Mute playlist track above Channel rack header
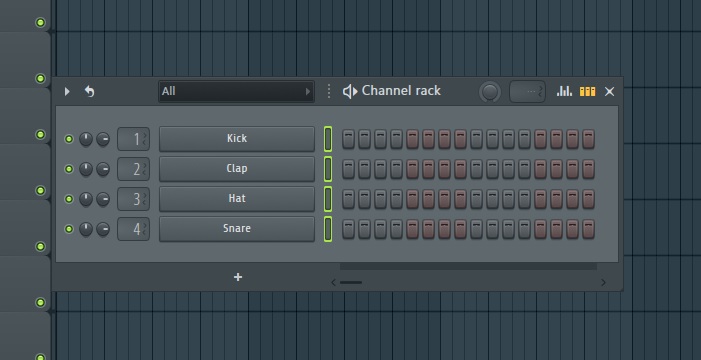 pyautogui.click(x=40, y=22)
